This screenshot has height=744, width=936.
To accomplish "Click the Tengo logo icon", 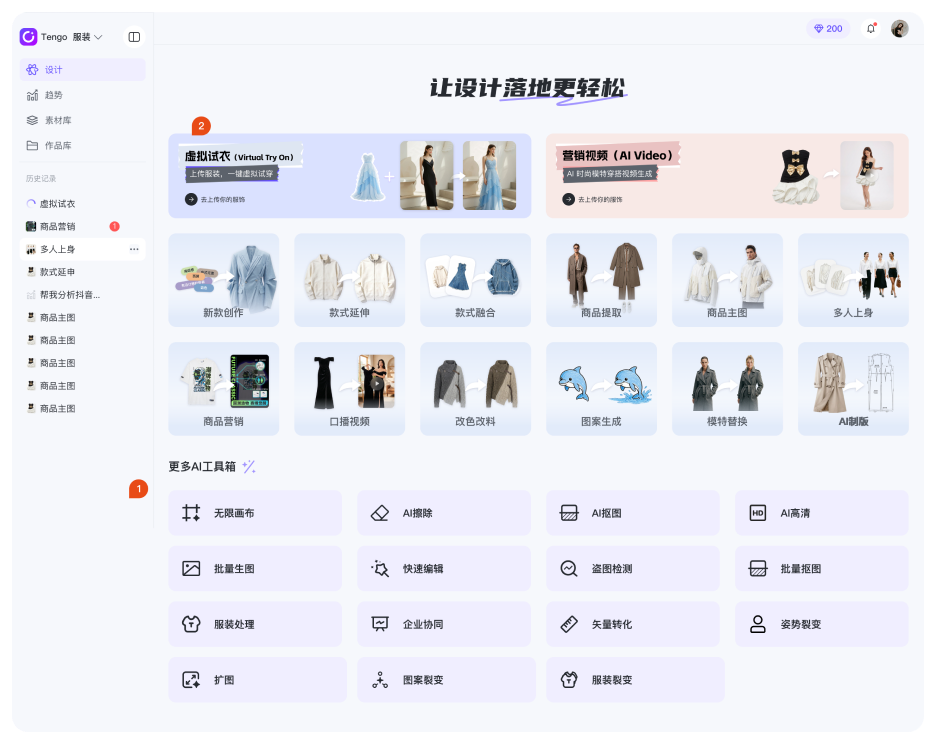I will 28,37.
